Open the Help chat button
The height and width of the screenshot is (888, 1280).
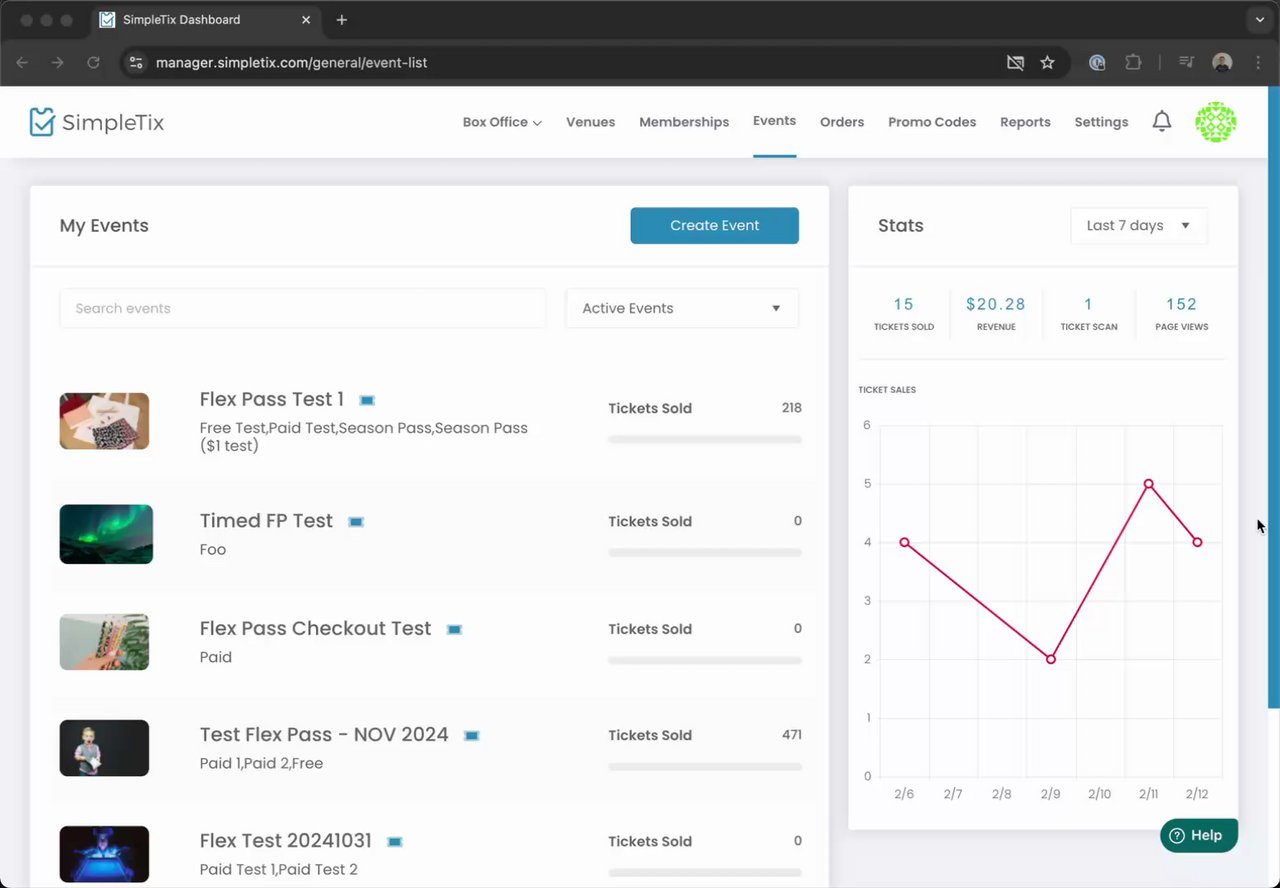pyautogui.click(x=1198, y=835)
